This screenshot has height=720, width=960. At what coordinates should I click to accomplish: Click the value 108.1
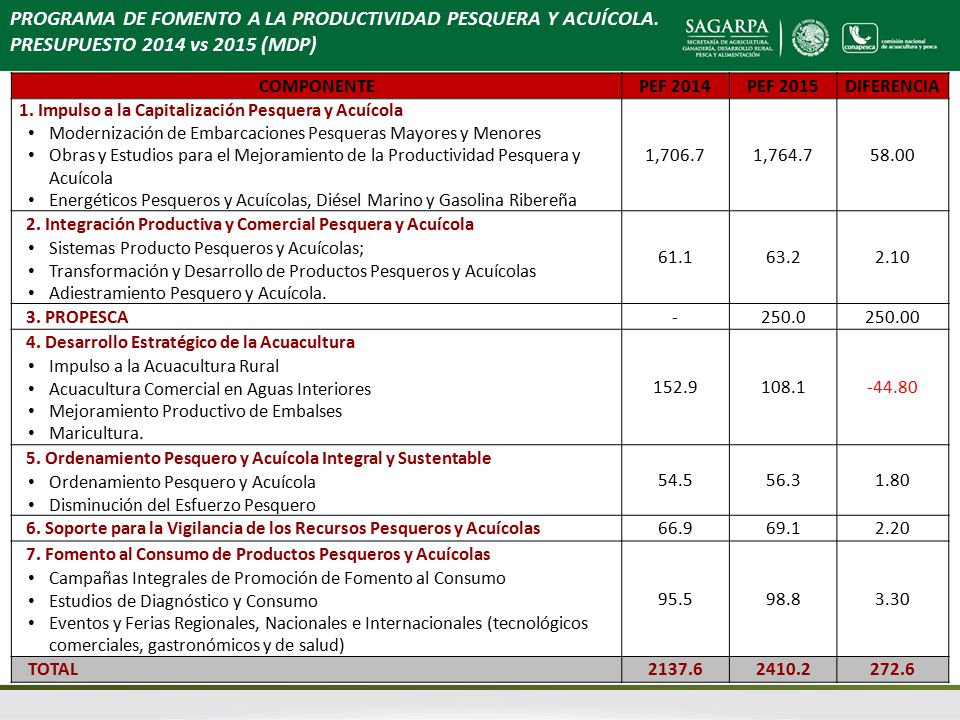tap(782, 387)
